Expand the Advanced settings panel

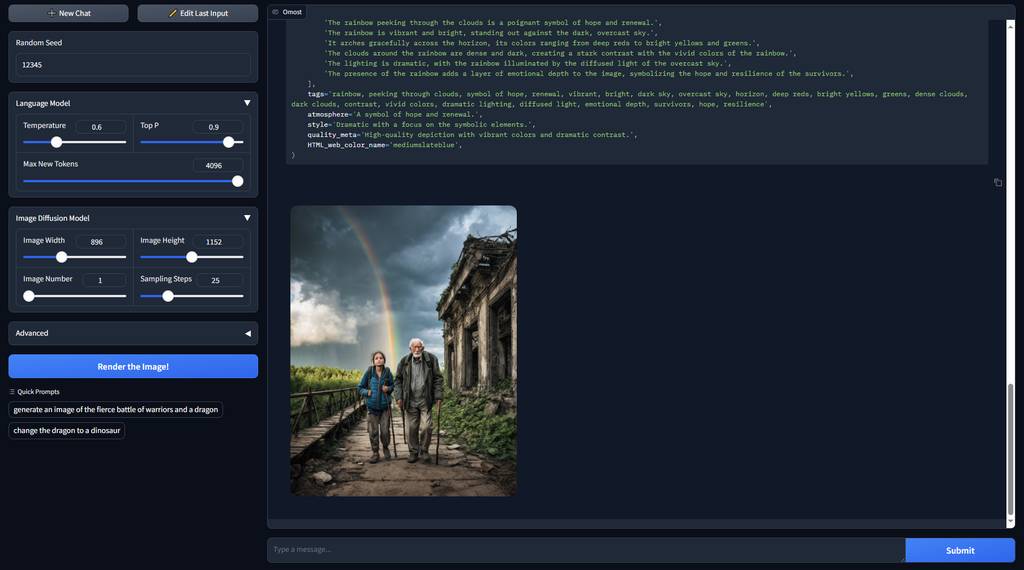click(x=247, y=333)
